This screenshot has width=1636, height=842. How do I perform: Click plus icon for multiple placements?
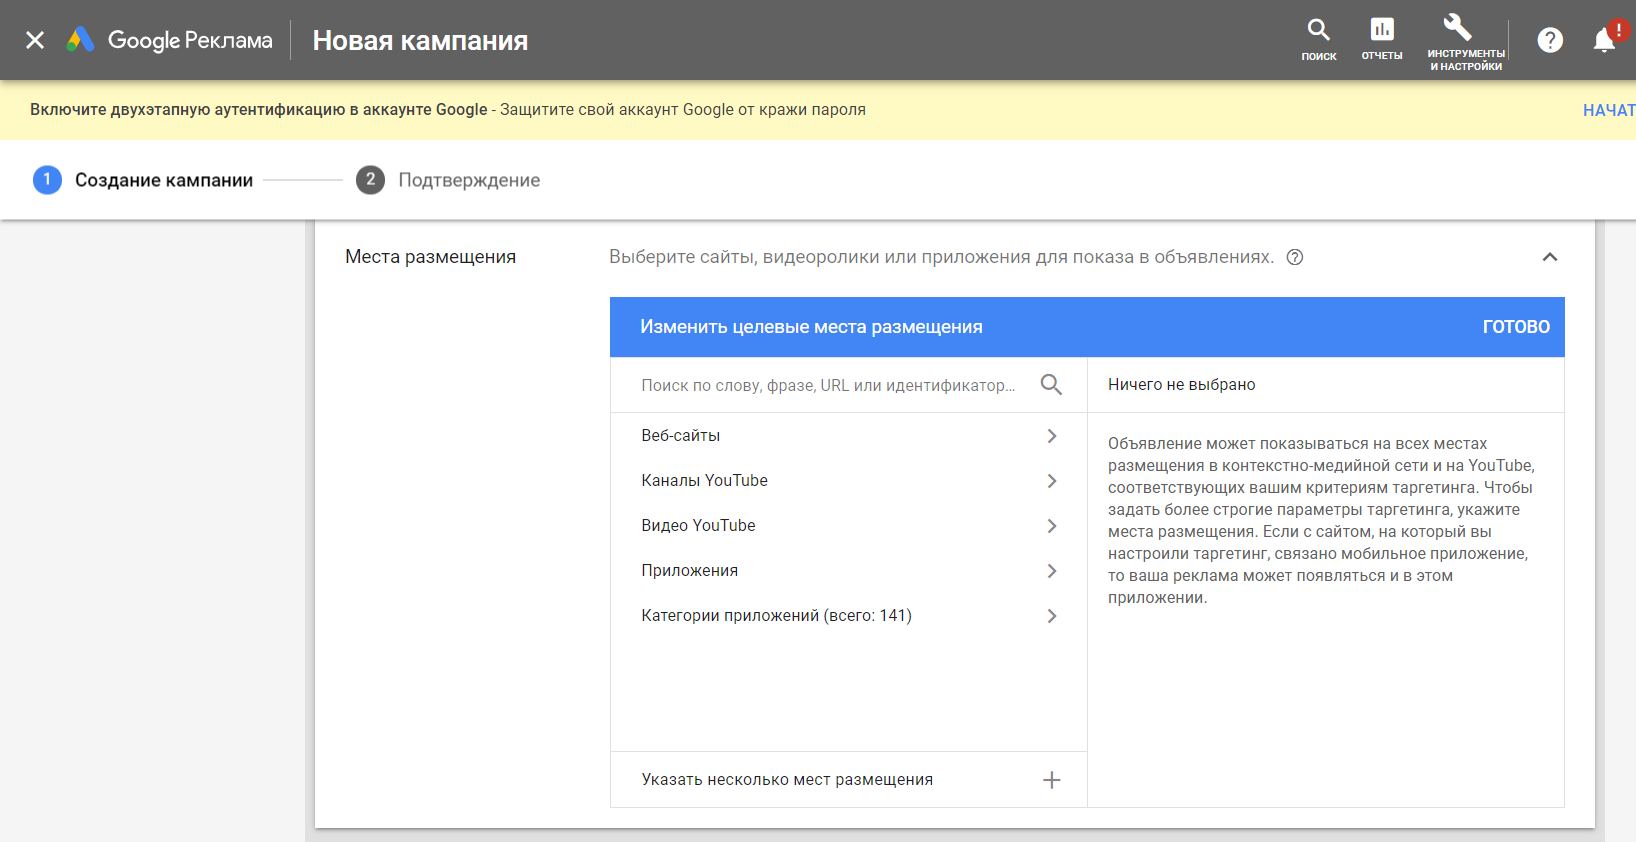pos(1052,780)
